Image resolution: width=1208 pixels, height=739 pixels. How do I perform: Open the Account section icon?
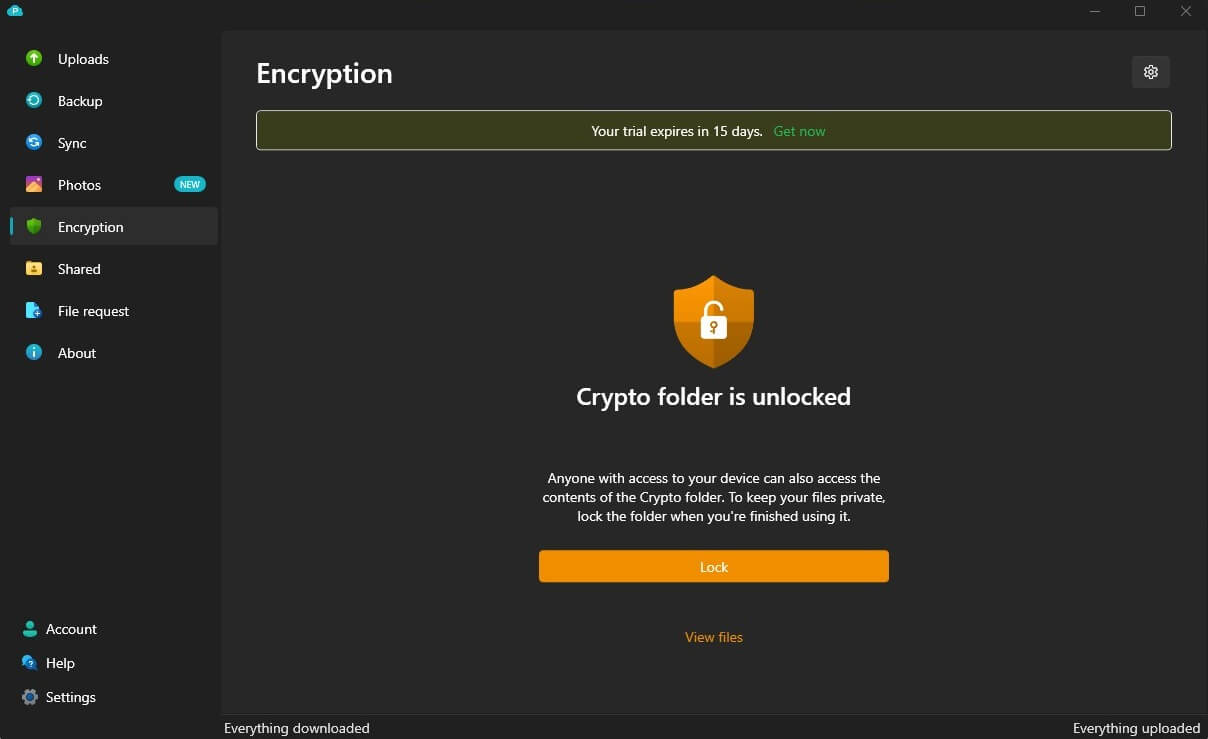(29, 629)
